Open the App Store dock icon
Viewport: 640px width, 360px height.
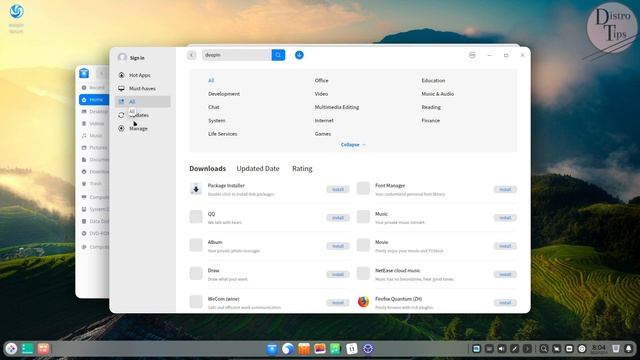304,349
